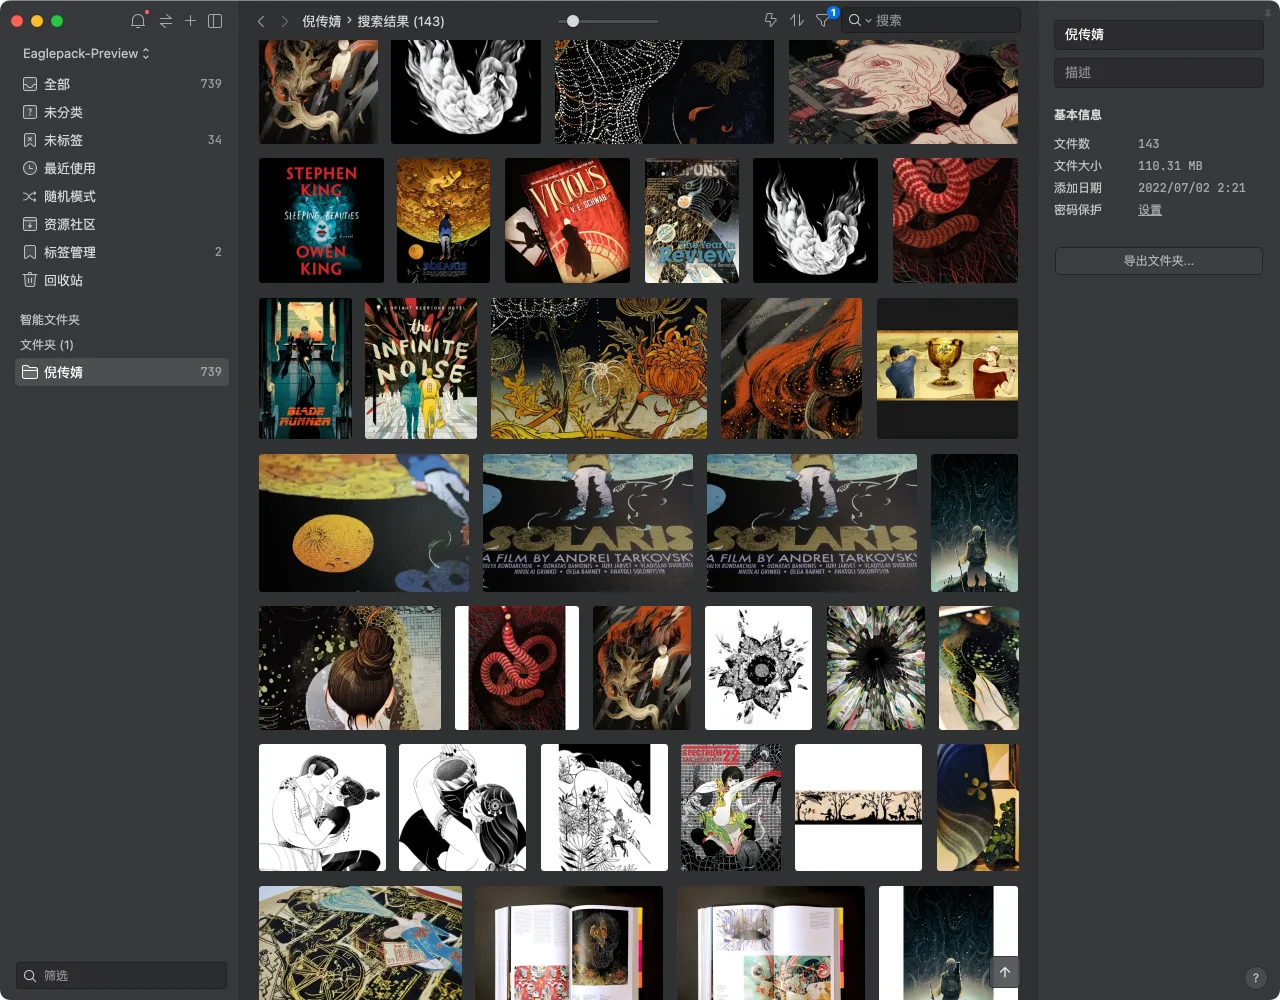Image resolution: width=1280 pixels, height=1000 pixels.
Task: Click the file count value 143
Action: click(1149, 144)
